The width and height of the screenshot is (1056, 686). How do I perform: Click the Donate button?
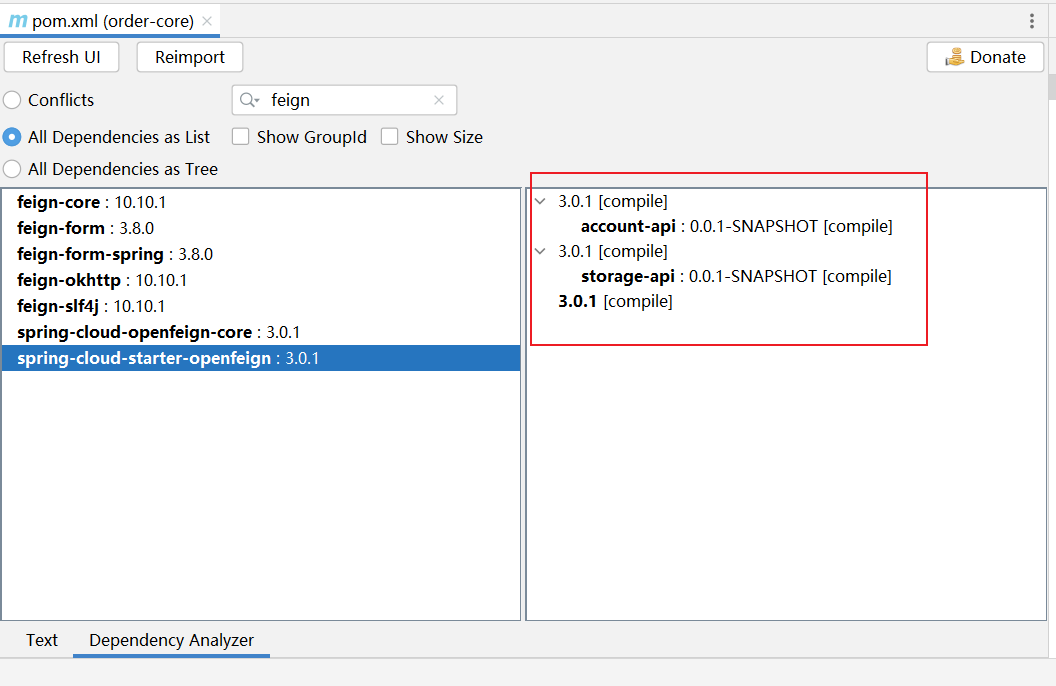985,57
